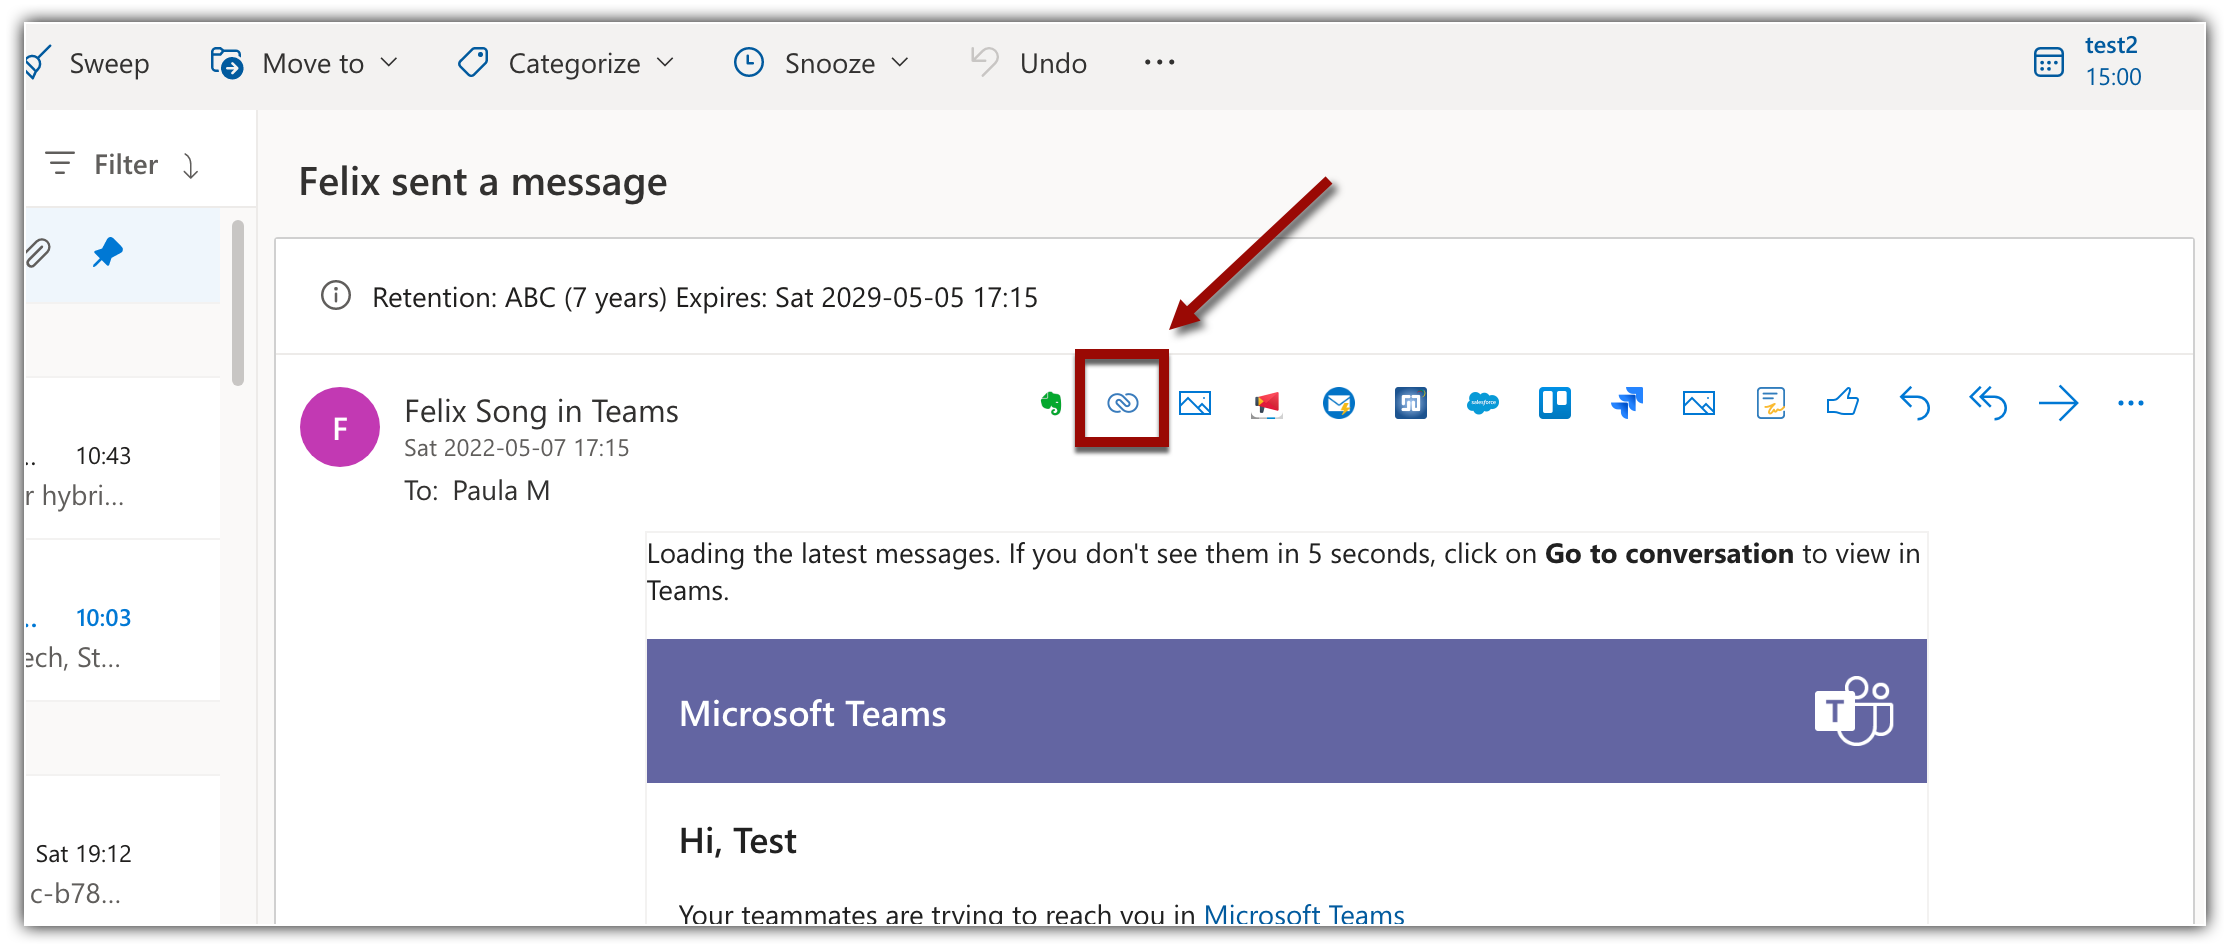2228x950 pixels.
Task: Open the Salesforce add-in
Action: [x=1483, y=404]
